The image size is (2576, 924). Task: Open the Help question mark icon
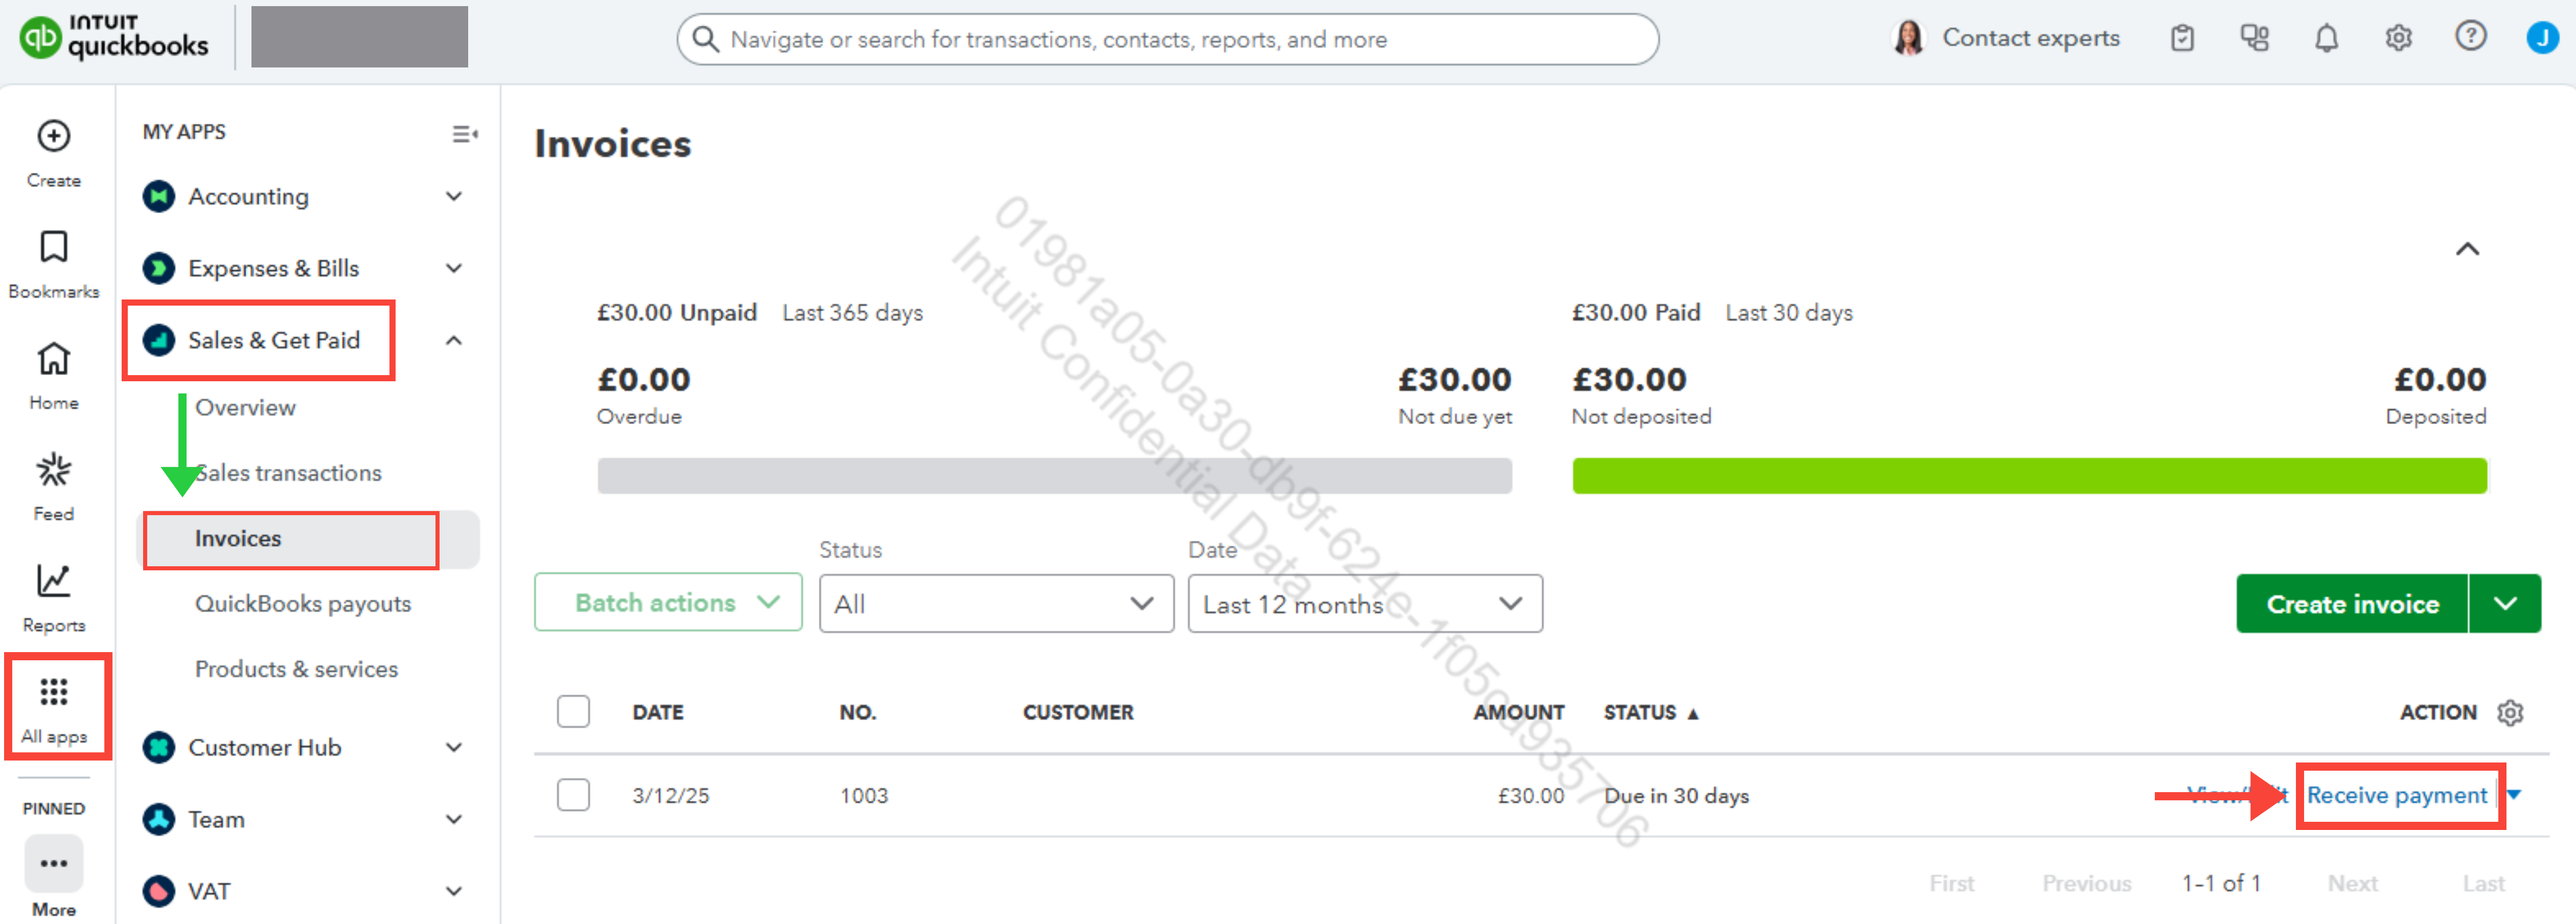pos(2470,37)
